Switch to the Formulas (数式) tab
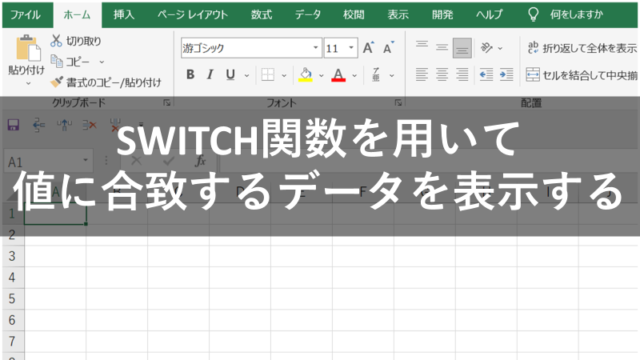Screen dimensions: 640x360 click(x=261, y=15)
